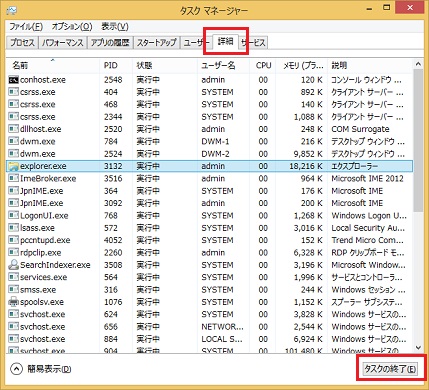Click the conhost.exe console icon
Viewport: 429px width, 390px height.
[x=13, y=80]
